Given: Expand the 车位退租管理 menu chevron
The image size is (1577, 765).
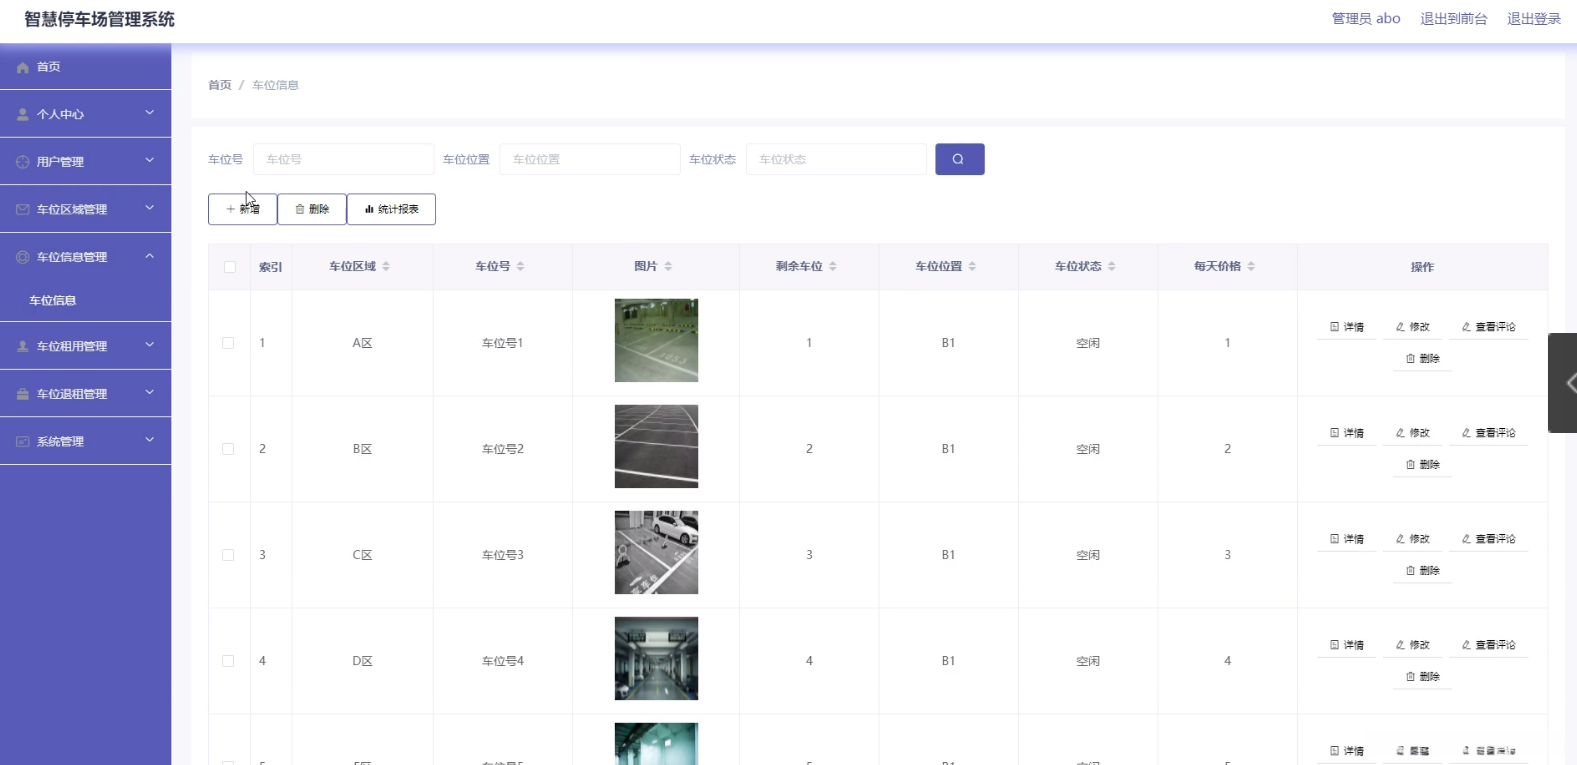Looking at the screenshot, I should pyautogui.click(x=150, y=393).
